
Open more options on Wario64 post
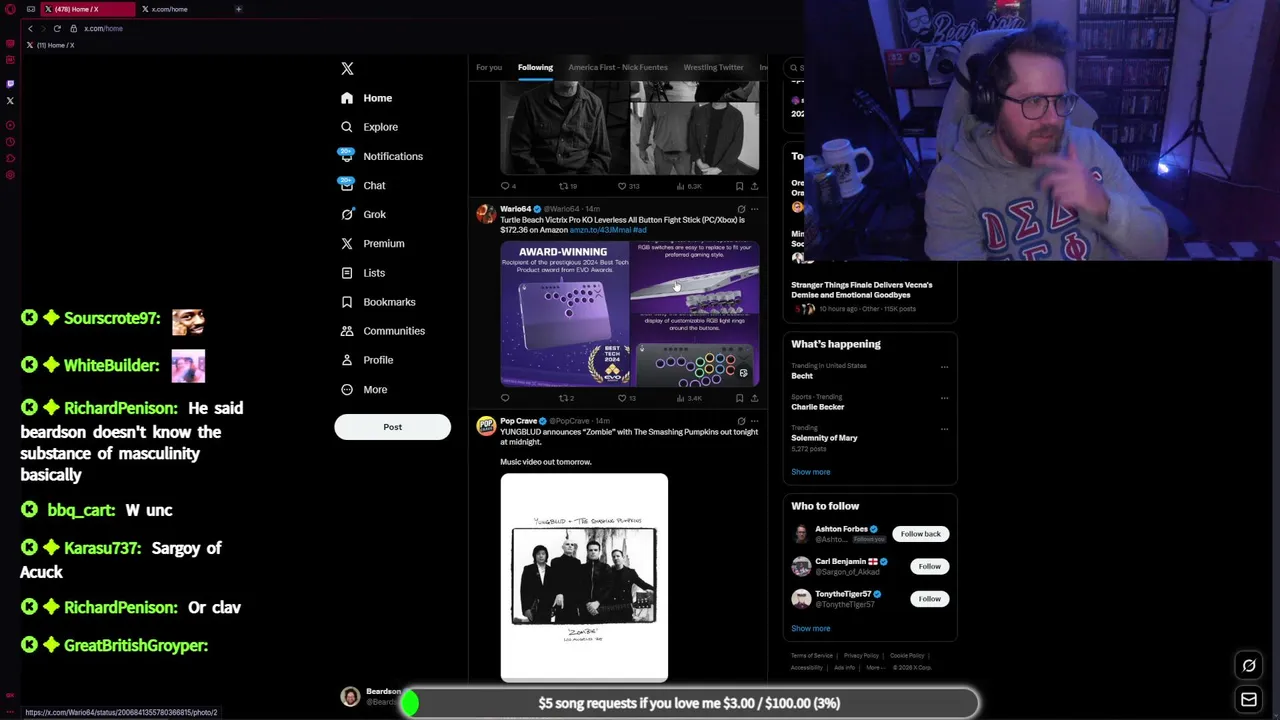(754, 209)
